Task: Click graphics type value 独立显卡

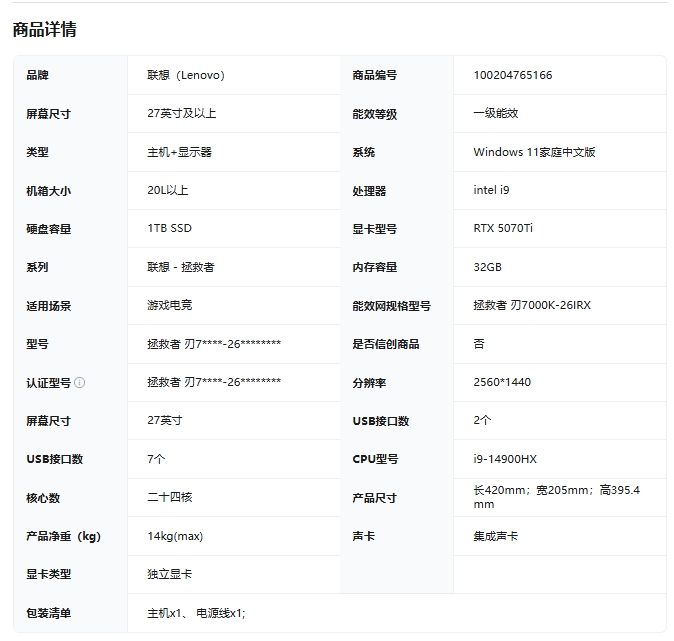Action: point(169,574)
